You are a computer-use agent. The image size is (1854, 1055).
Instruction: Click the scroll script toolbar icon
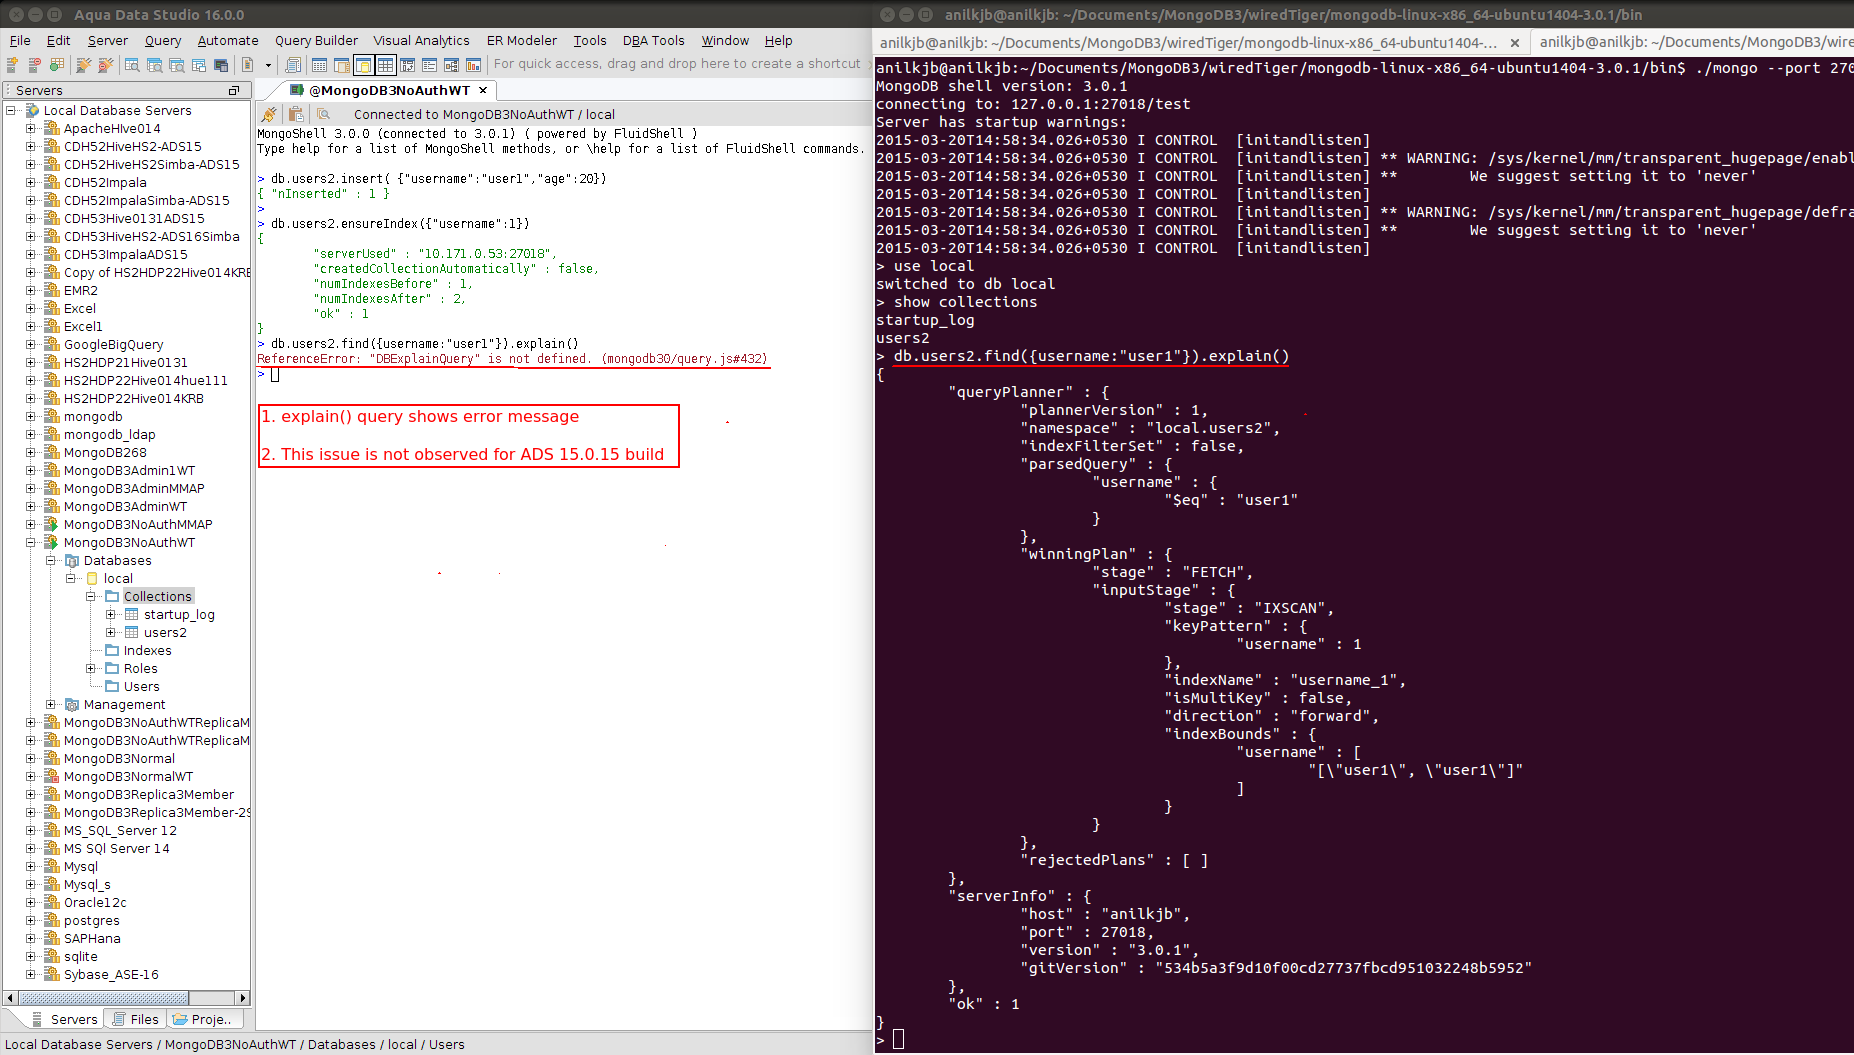click(x=293, y=65)
